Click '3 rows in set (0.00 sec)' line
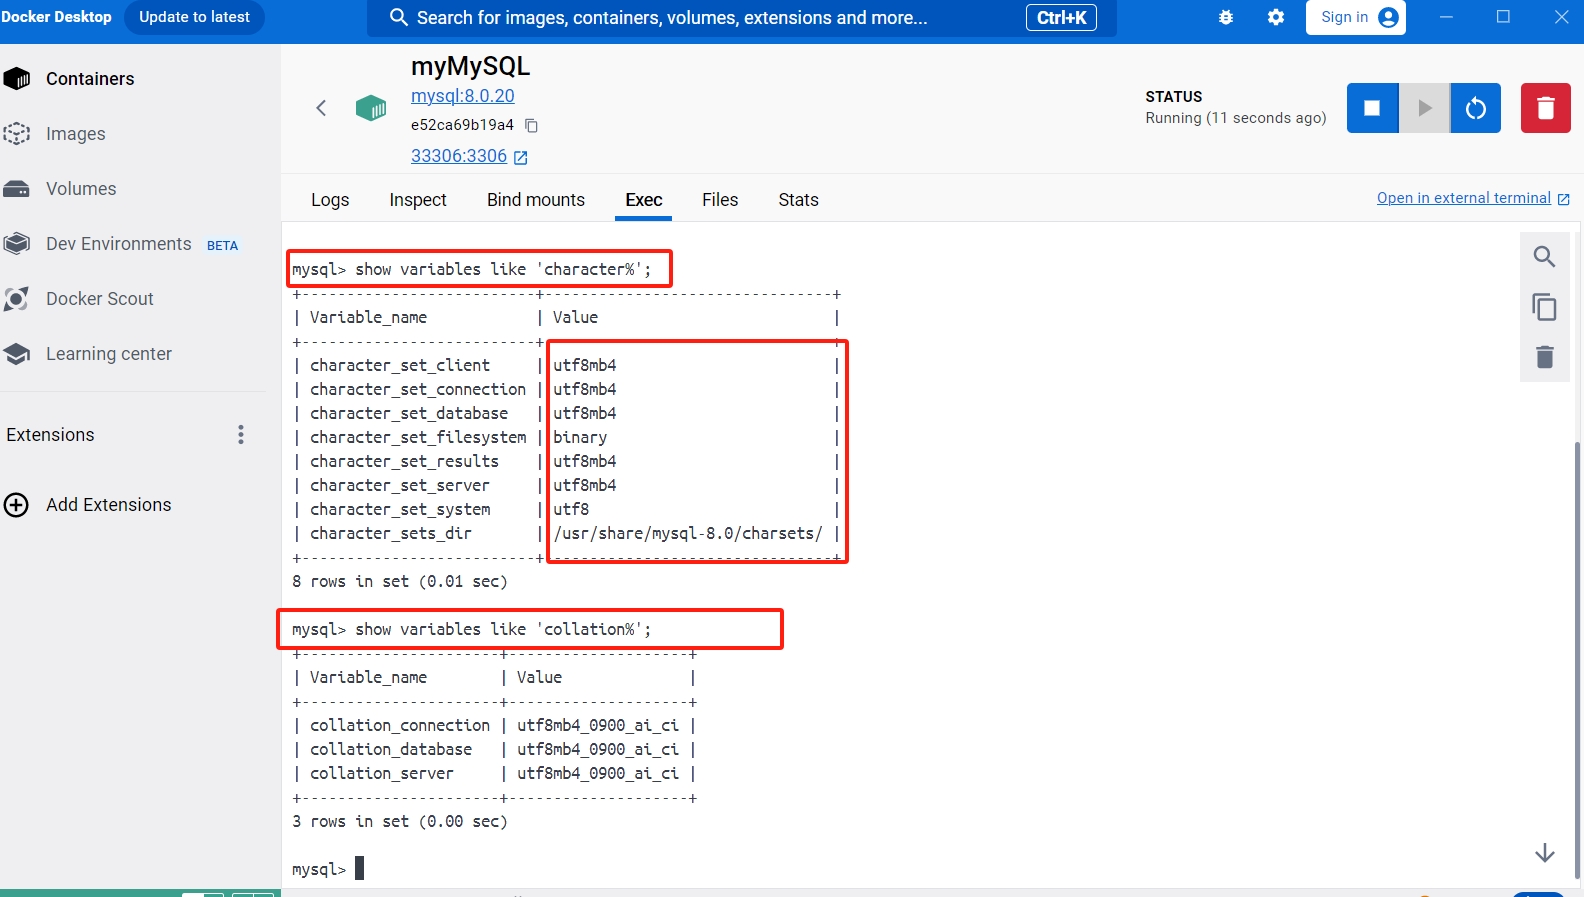Viewport: 1584px width, 897px height. pos(400,821)
